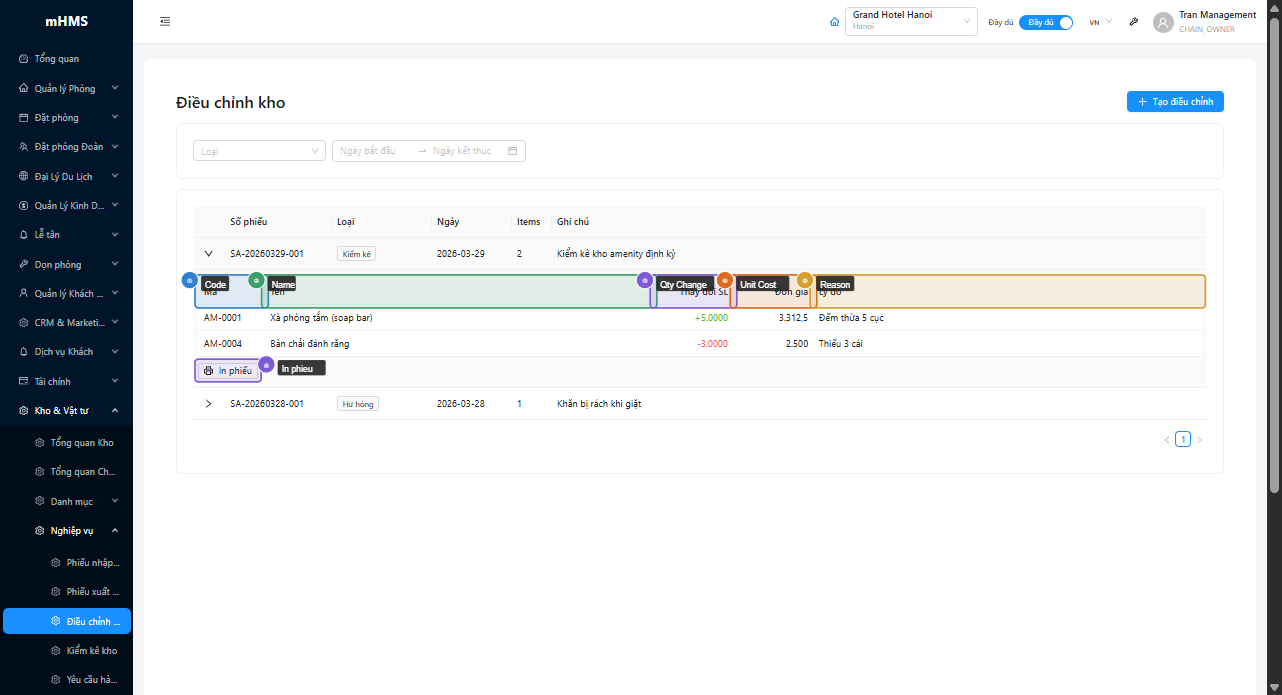The image size is (1282, 695).
Task: Click the wrench tool icon in header
Action: coord(1133,22)
